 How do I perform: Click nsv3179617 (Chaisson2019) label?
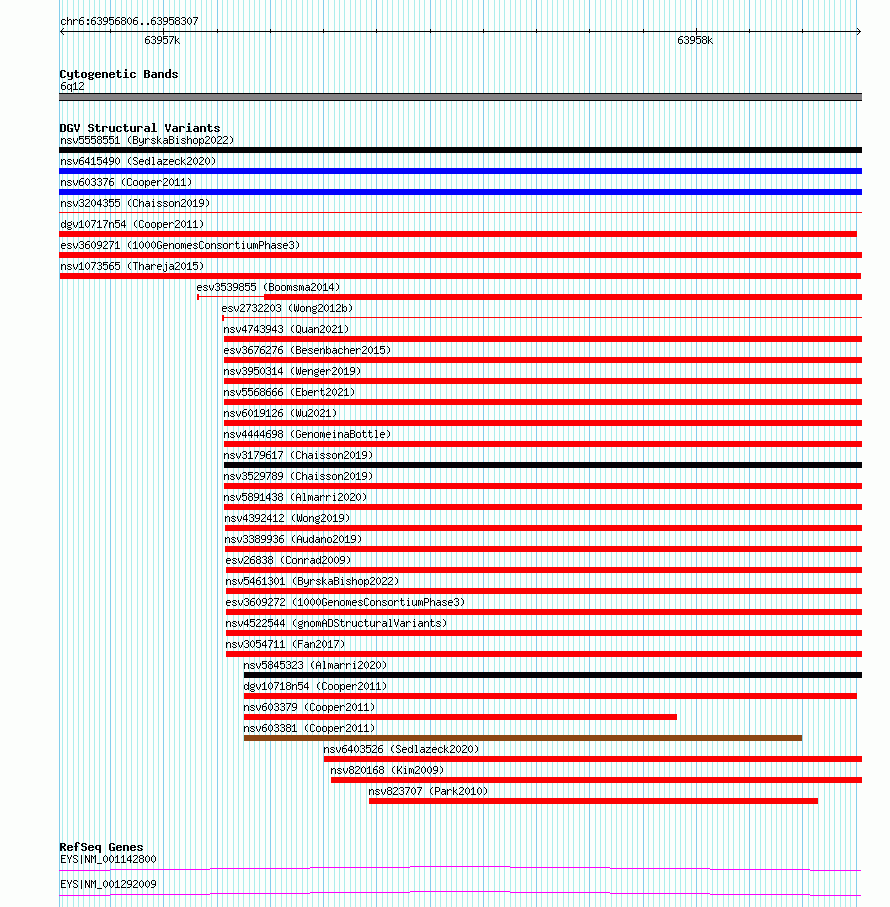[x=298, y=455]
